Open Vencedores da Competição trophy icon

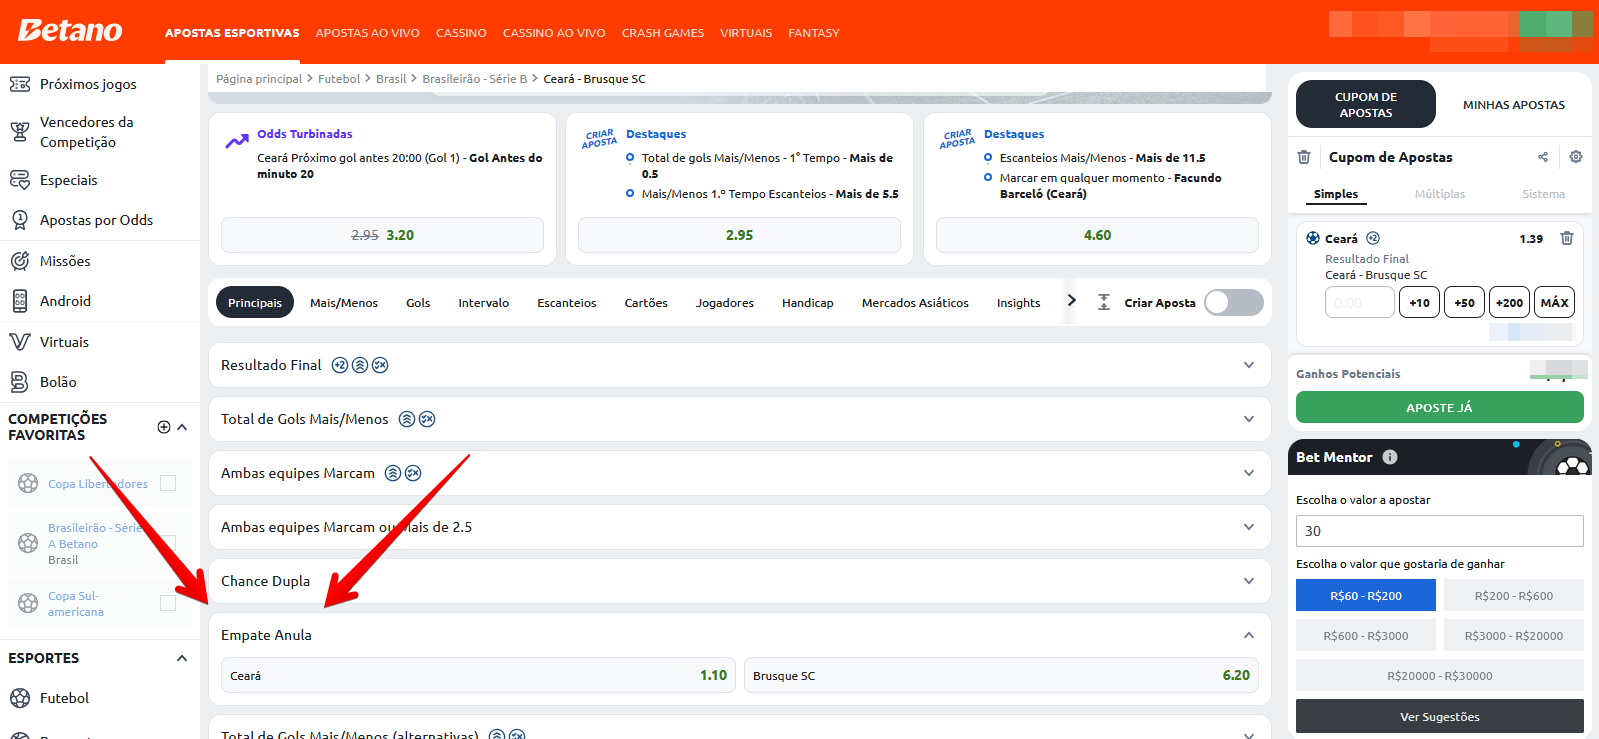20,131
